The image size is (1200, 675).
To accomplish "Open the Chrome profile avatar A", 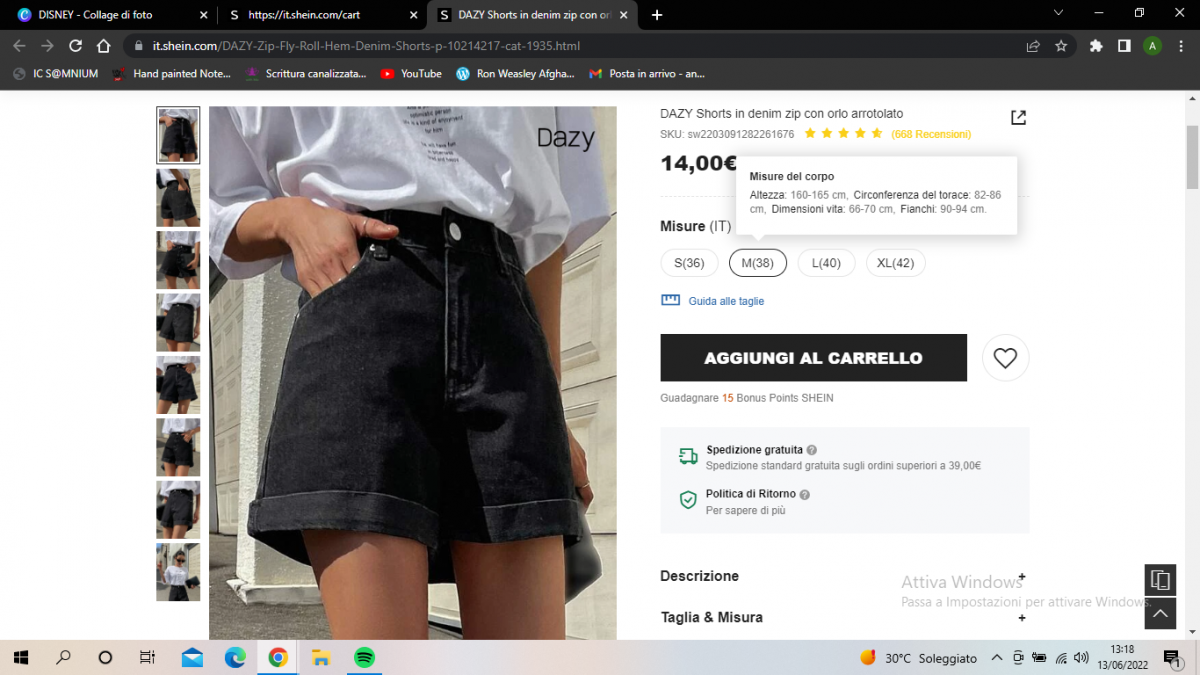I will click(x=1152, y=46).
